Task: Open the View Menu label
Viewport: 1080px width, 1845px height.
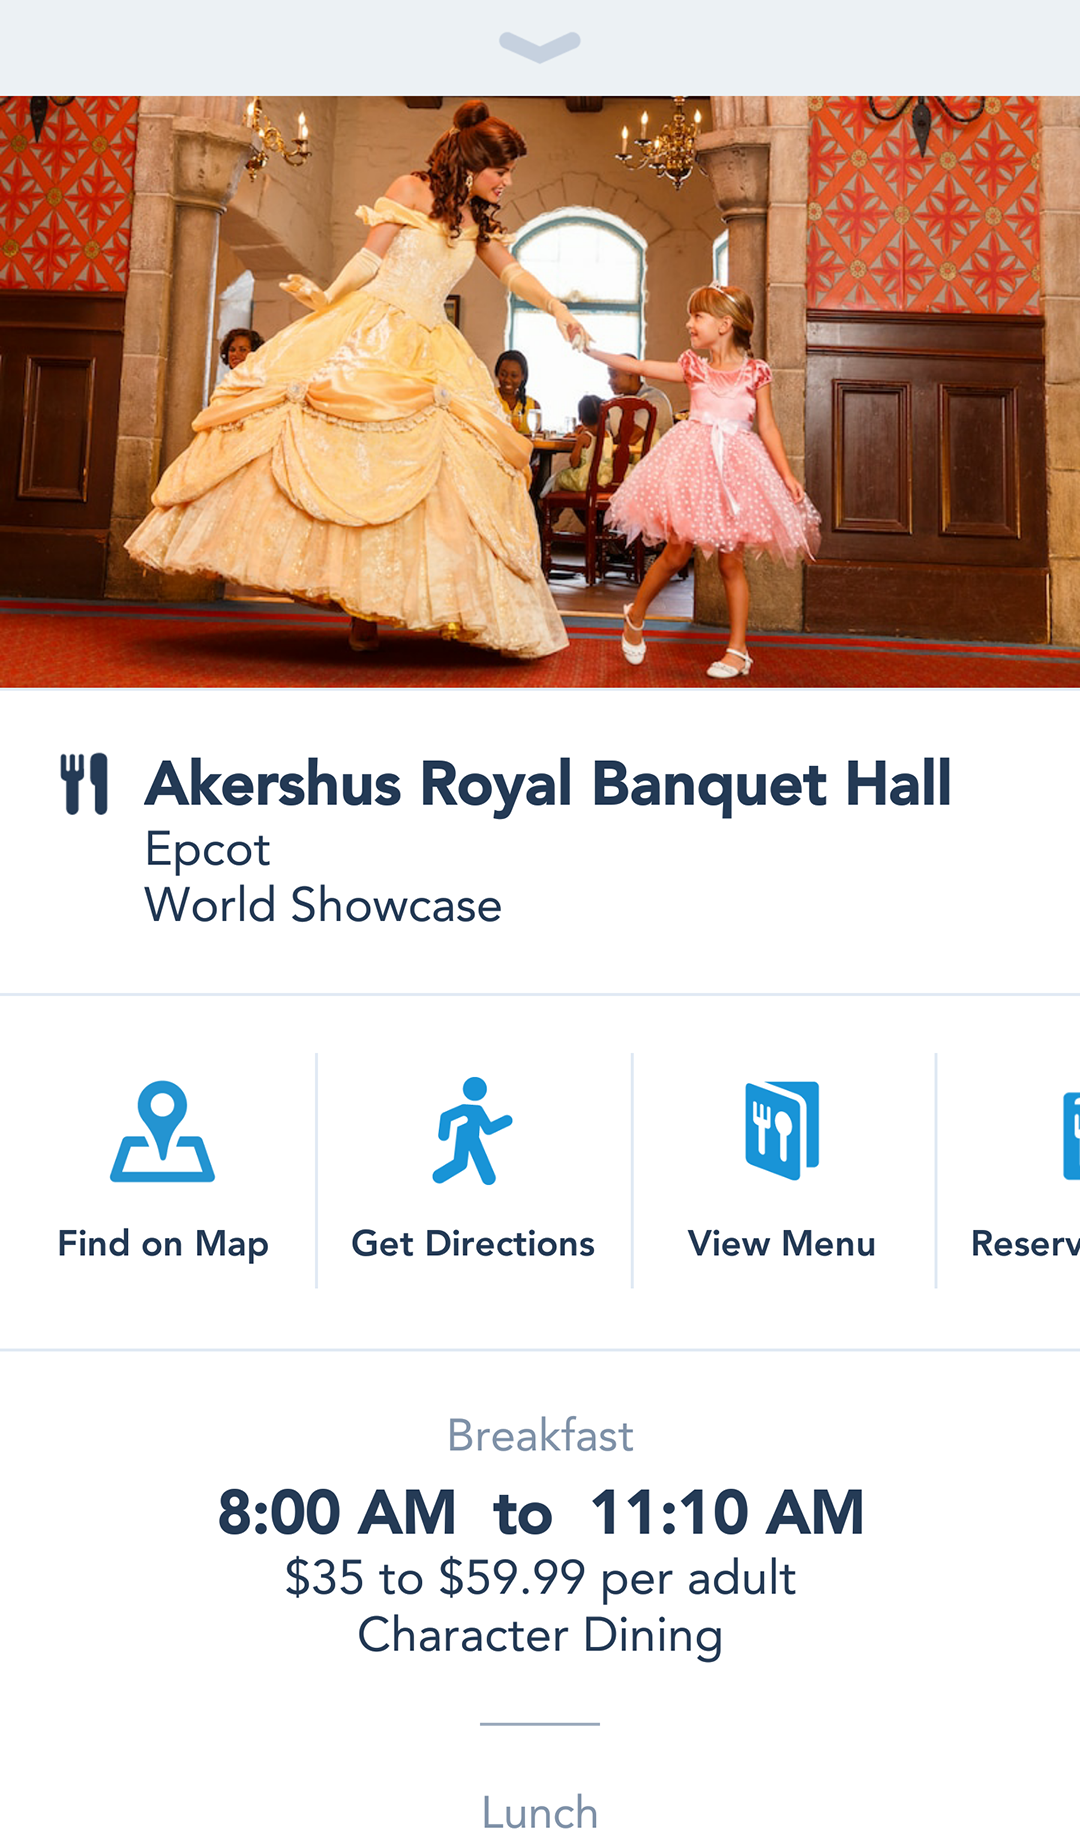Action: 782,1244
